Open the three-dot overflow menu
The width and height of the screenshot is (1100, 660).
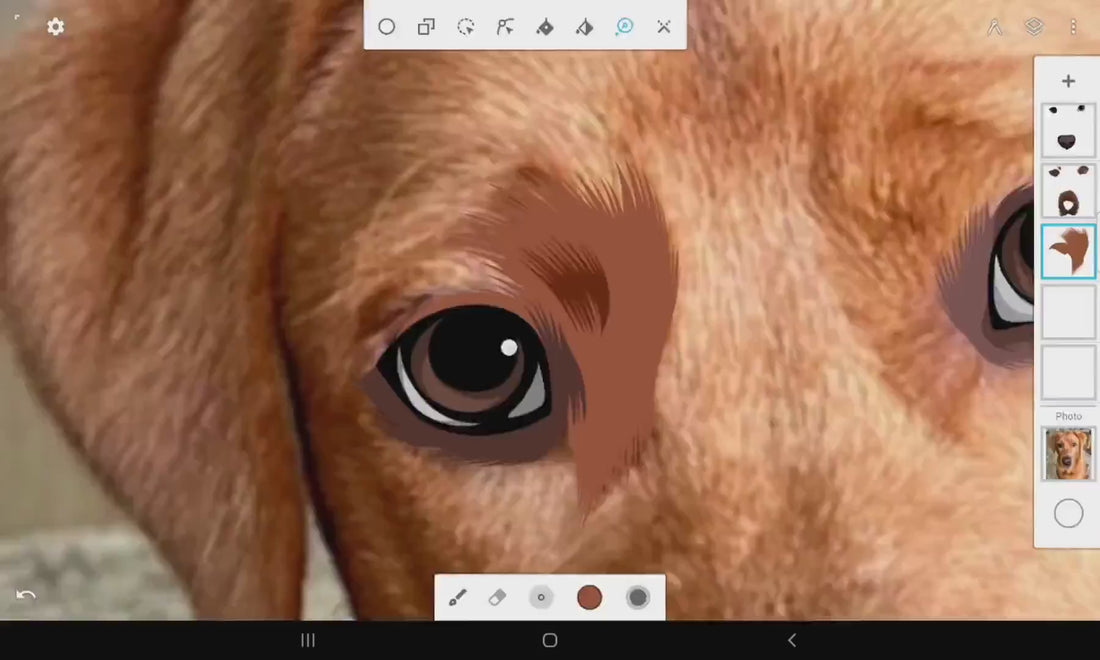tap(1073, 27)
